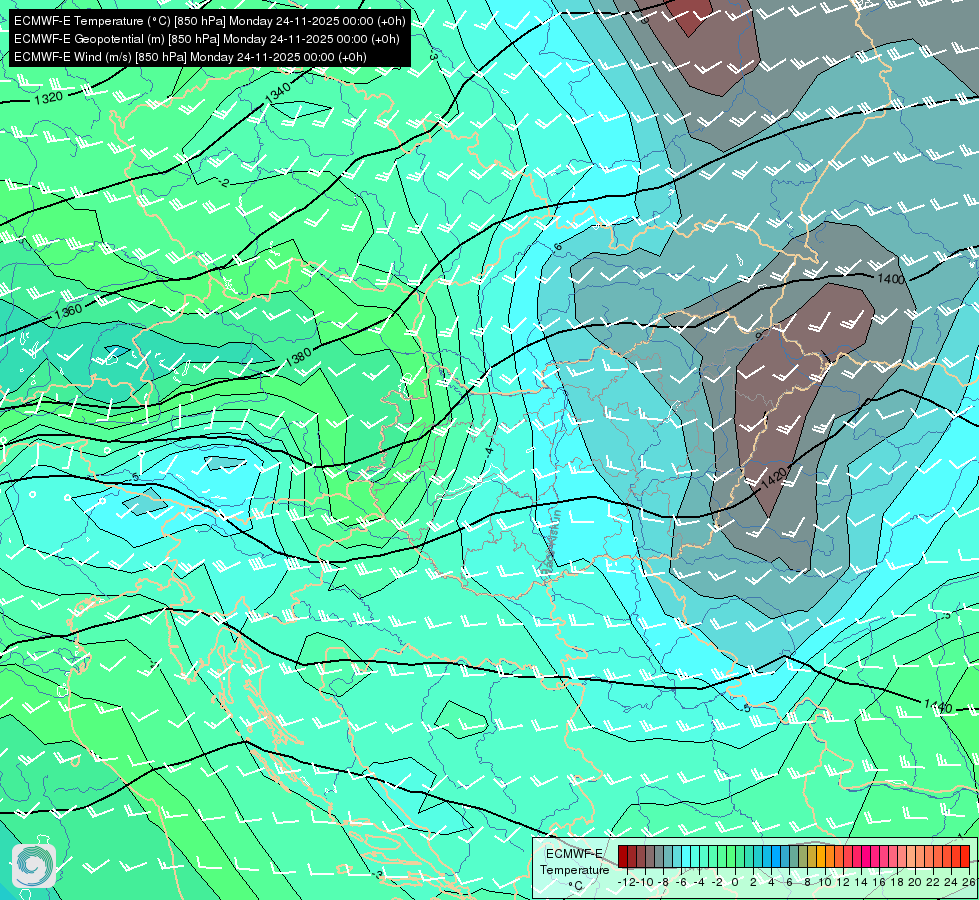The width and height of the screenshot is (979, 900).
Task: Click the '24' legend scale label
Action: coord(952,882)
